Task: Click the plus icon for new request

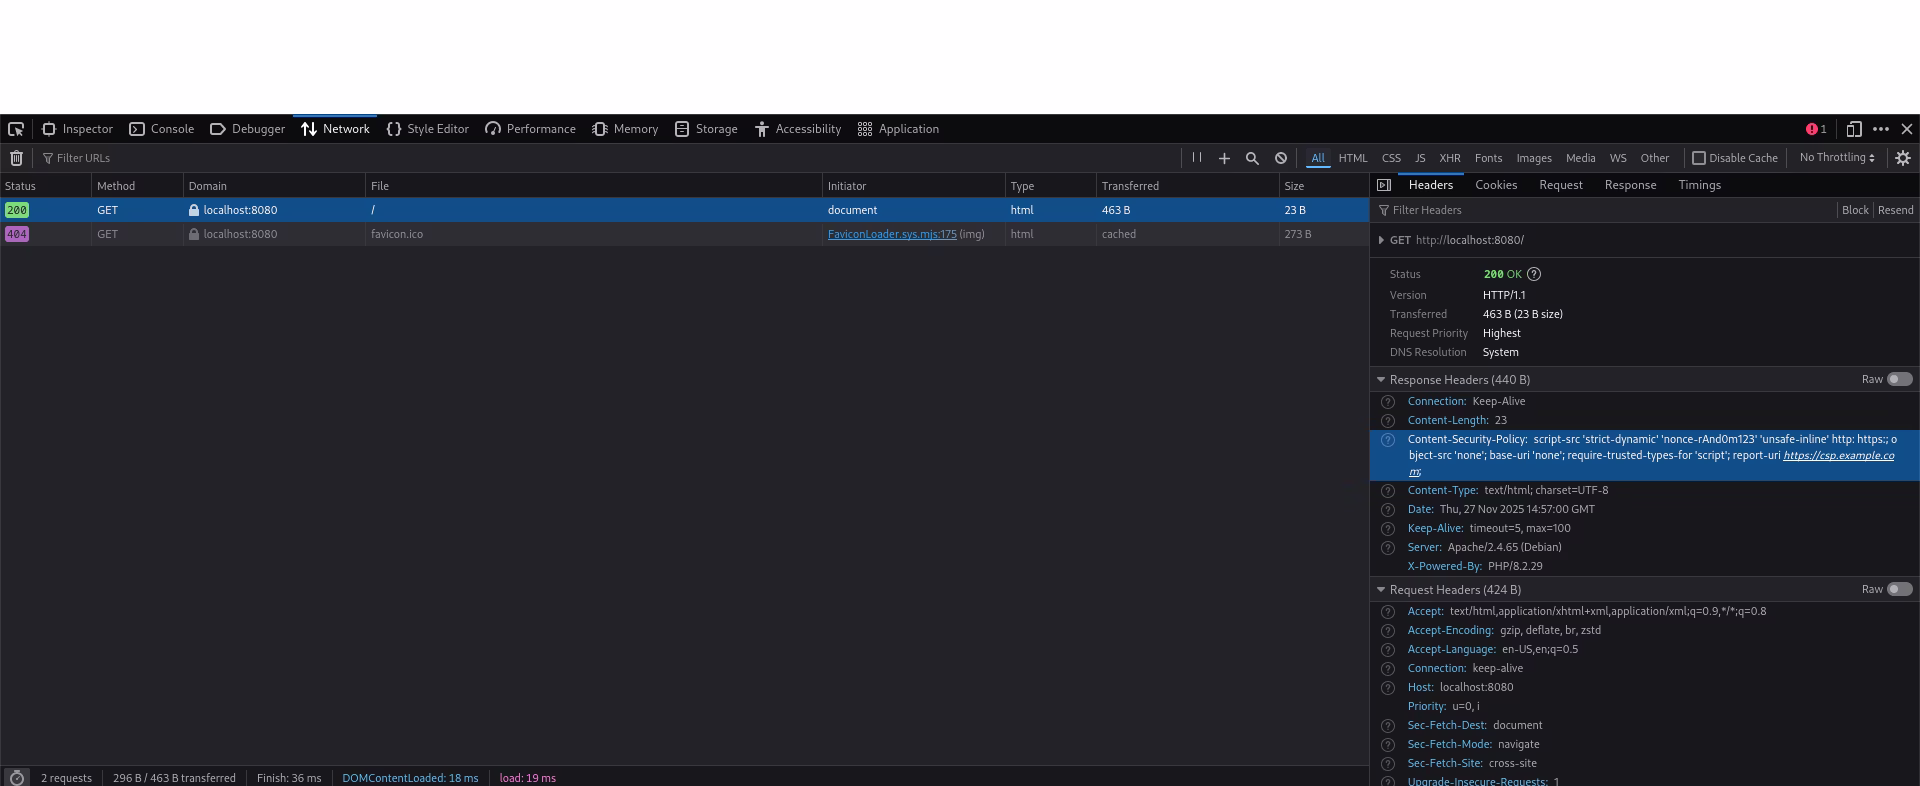Action: (x=1224, y=158)
